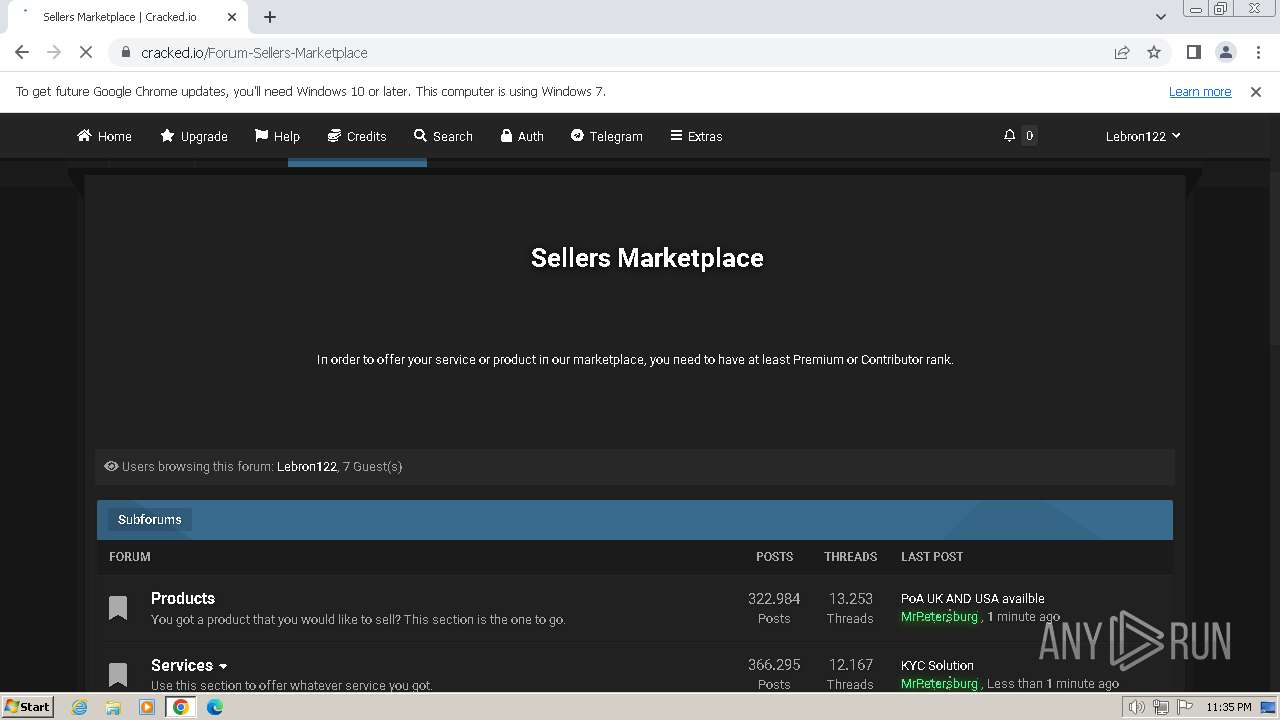The image size is (1280, 720).
Task: Dismiss the Chrome update notice
Action: [1256, 91]
